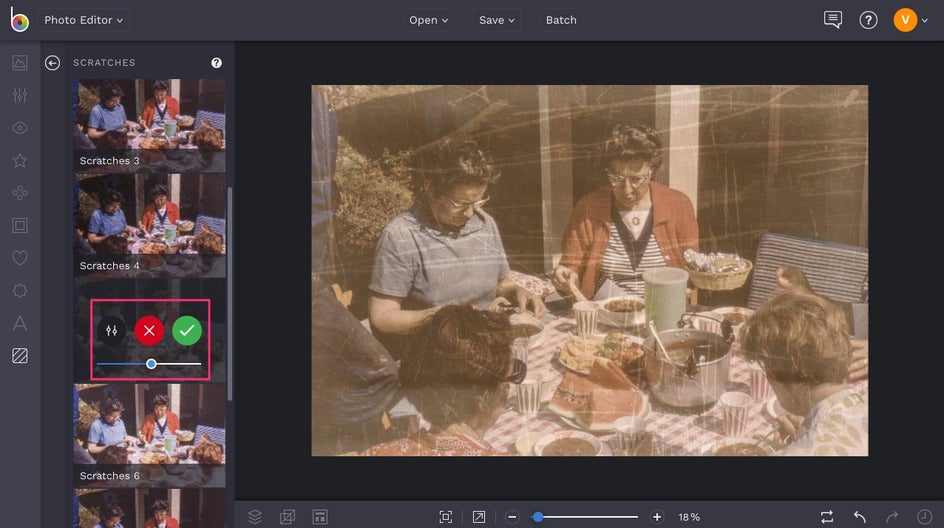Screen dimensions: 944x528
Task: Click the Batch button
Action: coord(560,20)
